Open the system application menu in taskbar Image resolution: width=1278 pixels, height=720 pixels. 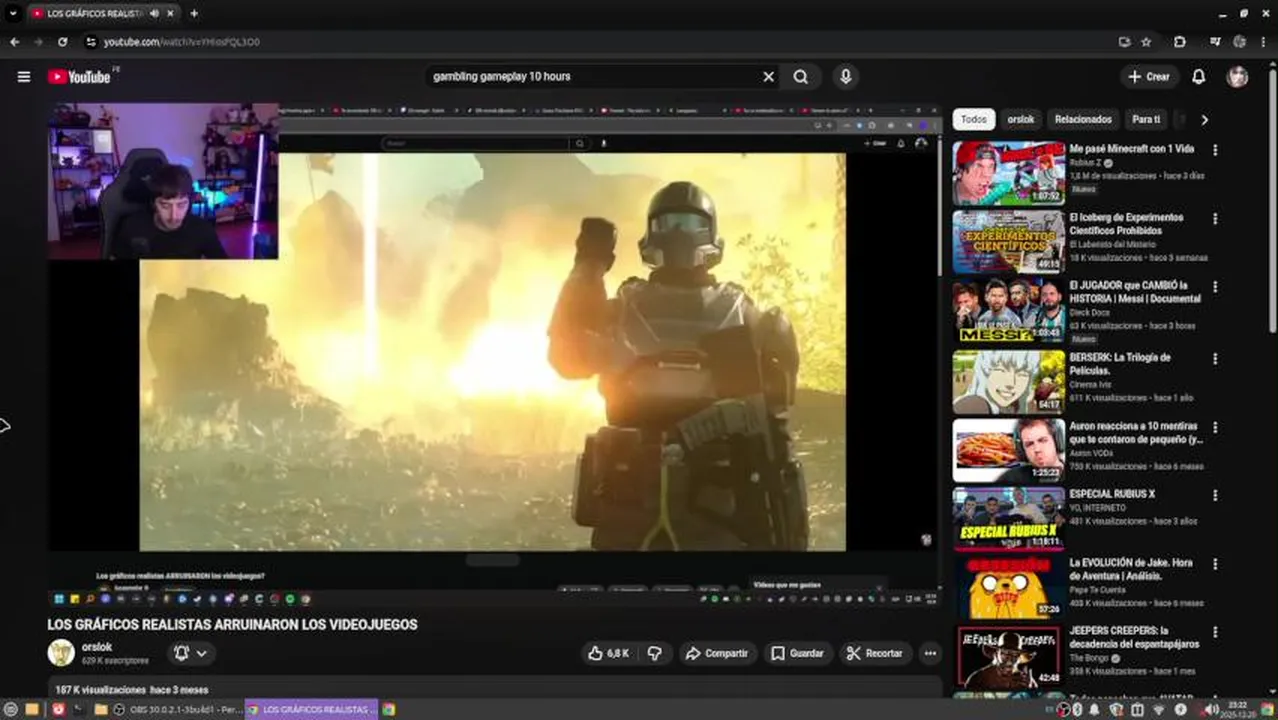click(11, 709)
